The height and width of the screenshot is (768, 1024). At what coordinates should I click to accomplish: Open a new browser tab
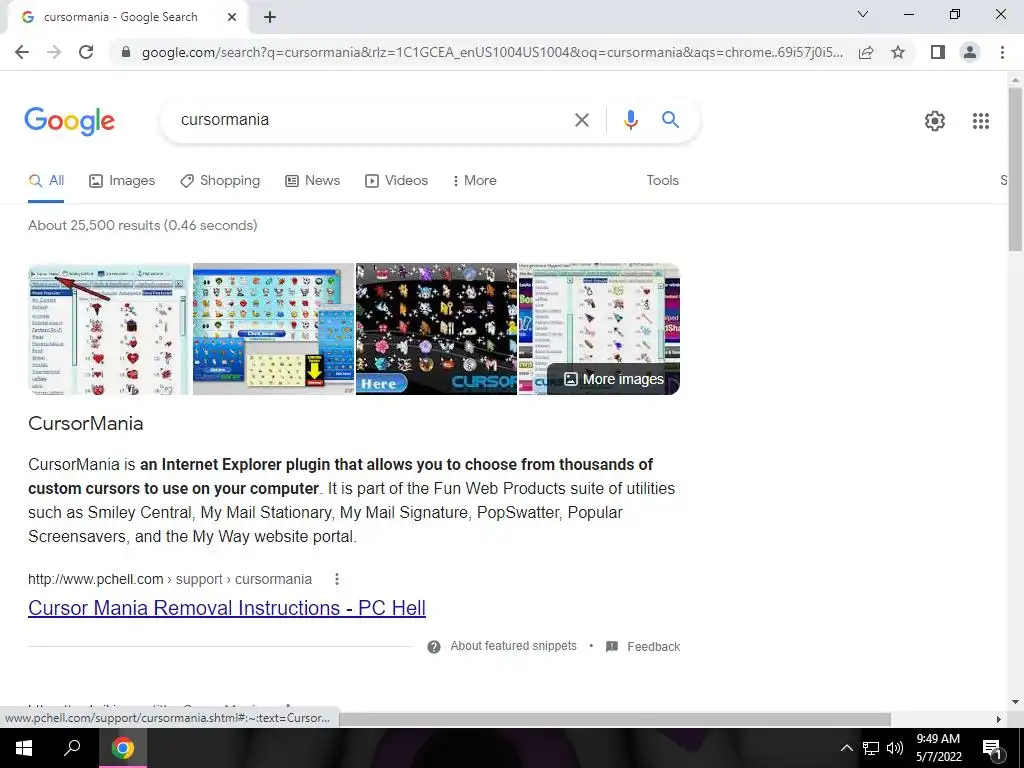(270, 18)
